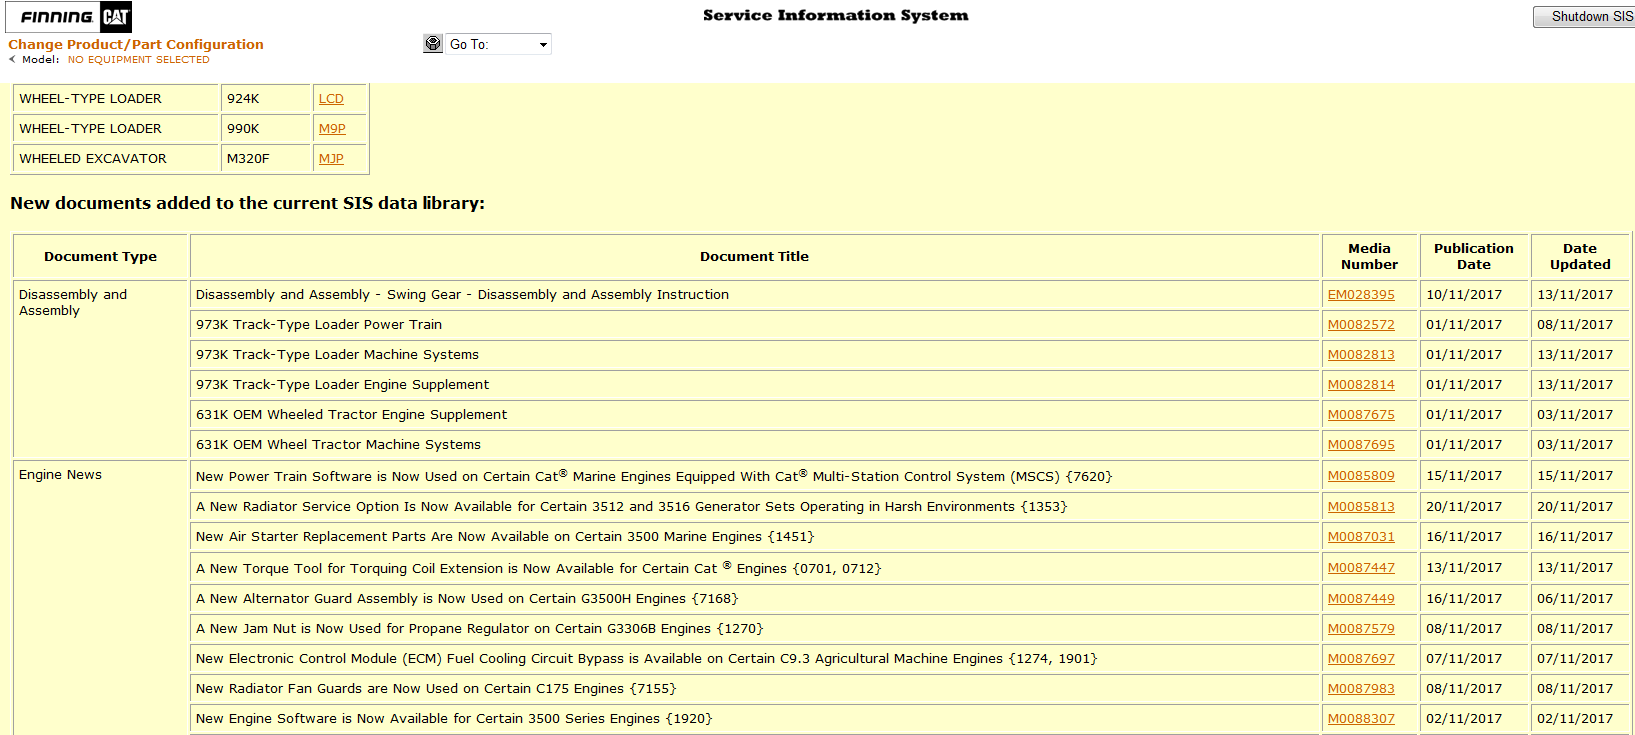Click the New documents added heading
Image resolution: width=1635 pixels, height=735 pixels.
[247, 203]
